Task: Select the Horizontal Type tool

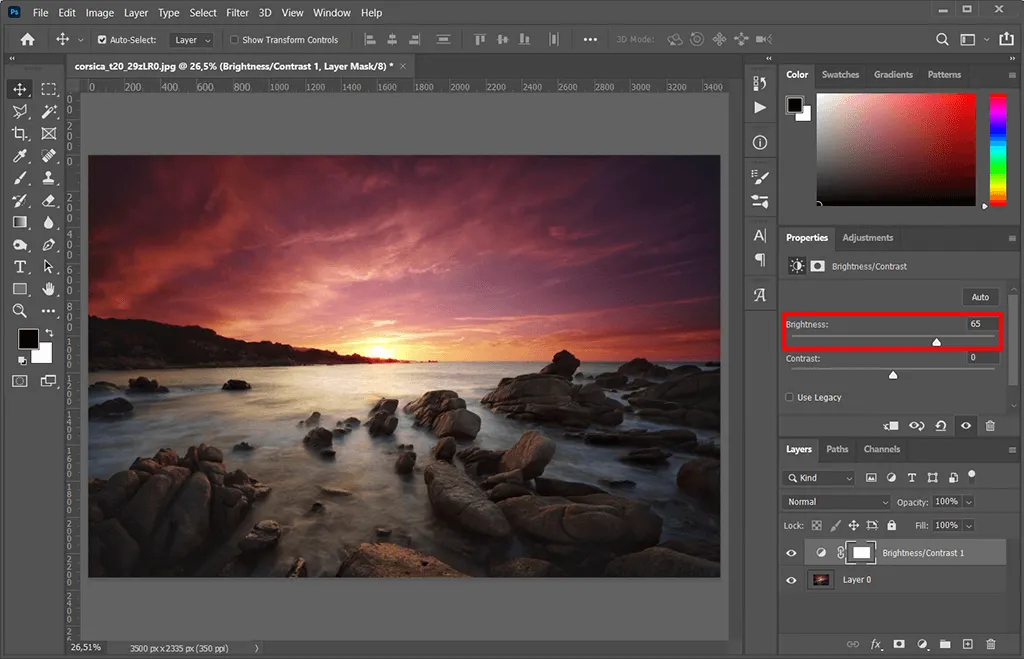Action: (x=20, y=267)
